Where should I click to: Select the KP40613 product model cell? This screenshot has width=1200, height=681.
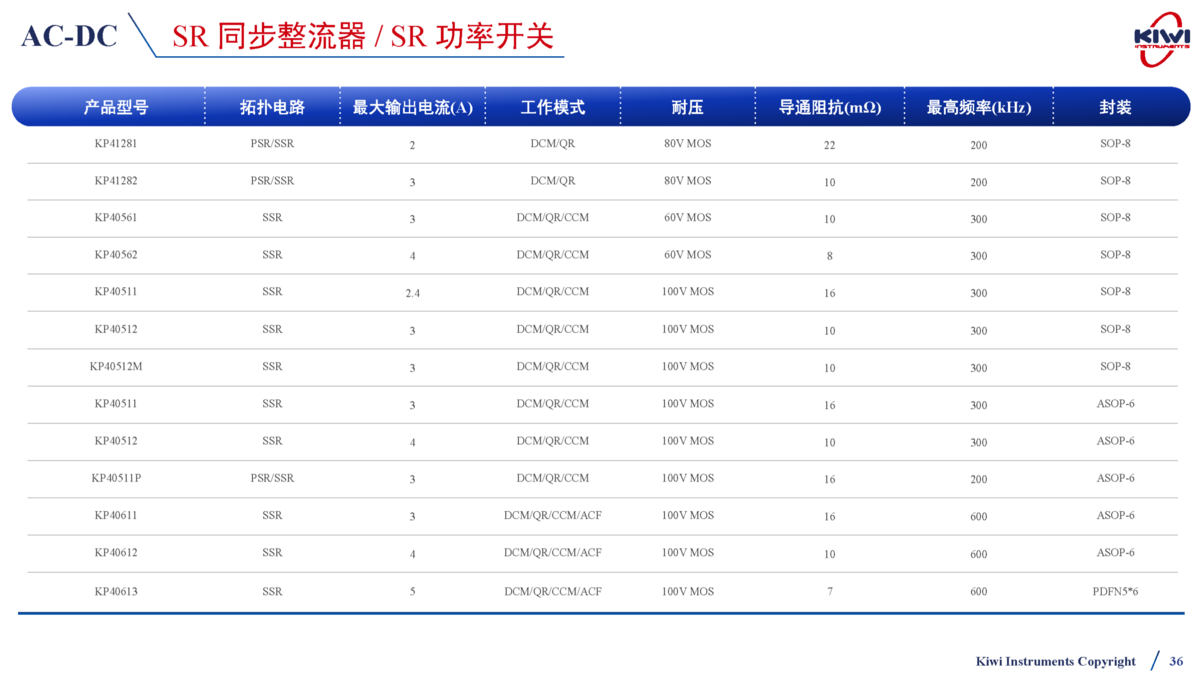(x=116, y=591)
